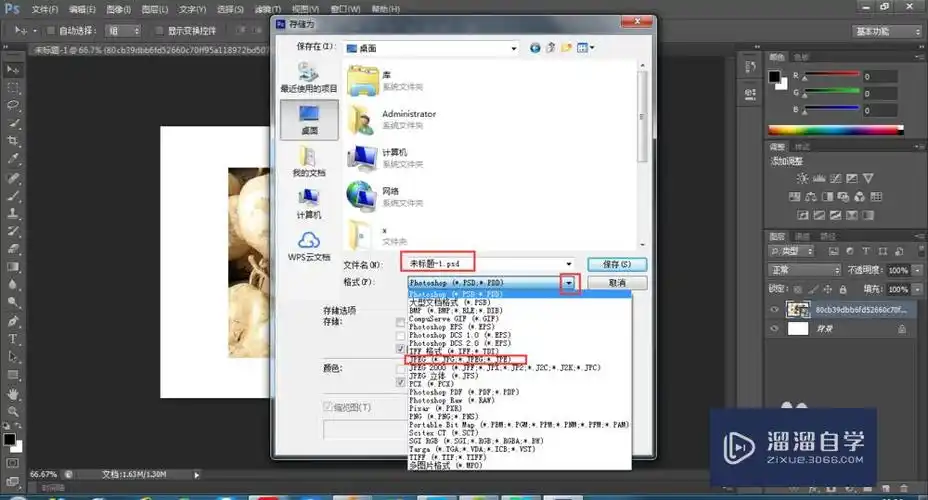
Task: Select the Zoom tool in toolbar
Action: pos(12,411)
